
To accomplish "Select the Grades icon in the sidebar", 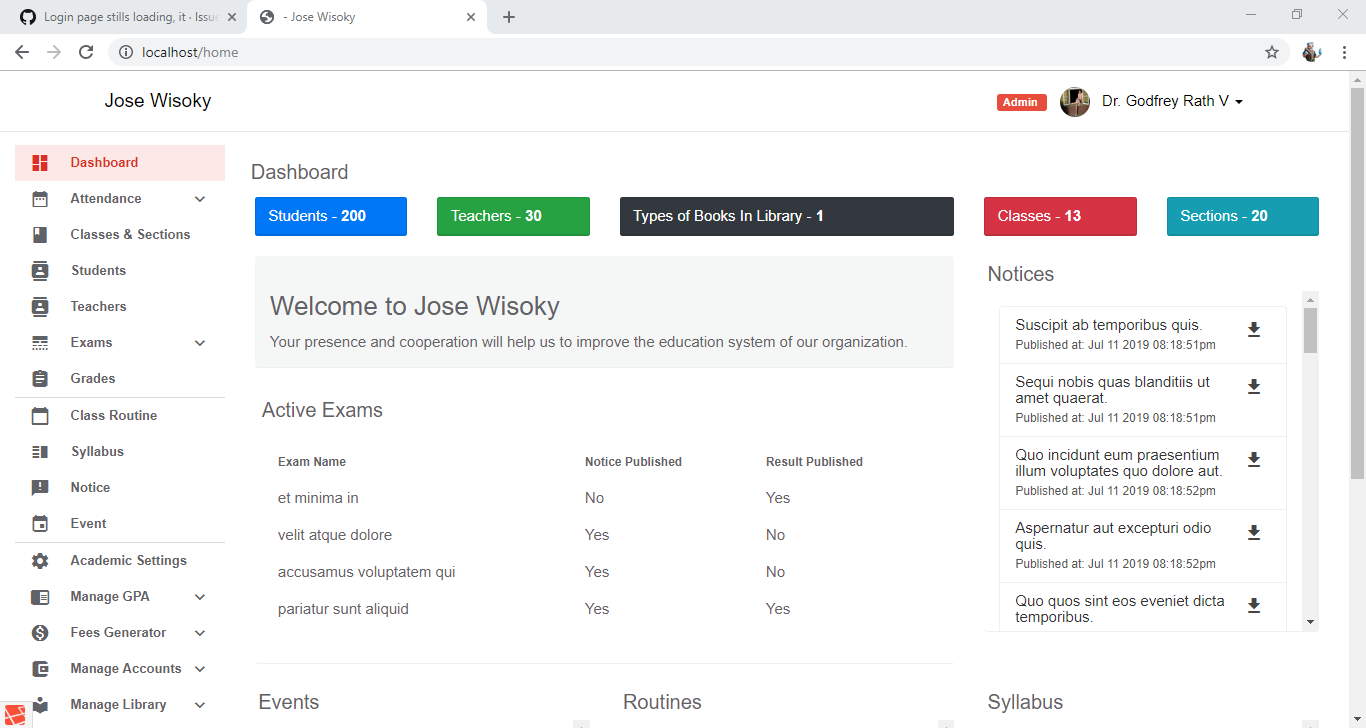I will click(x=40, y=378).
